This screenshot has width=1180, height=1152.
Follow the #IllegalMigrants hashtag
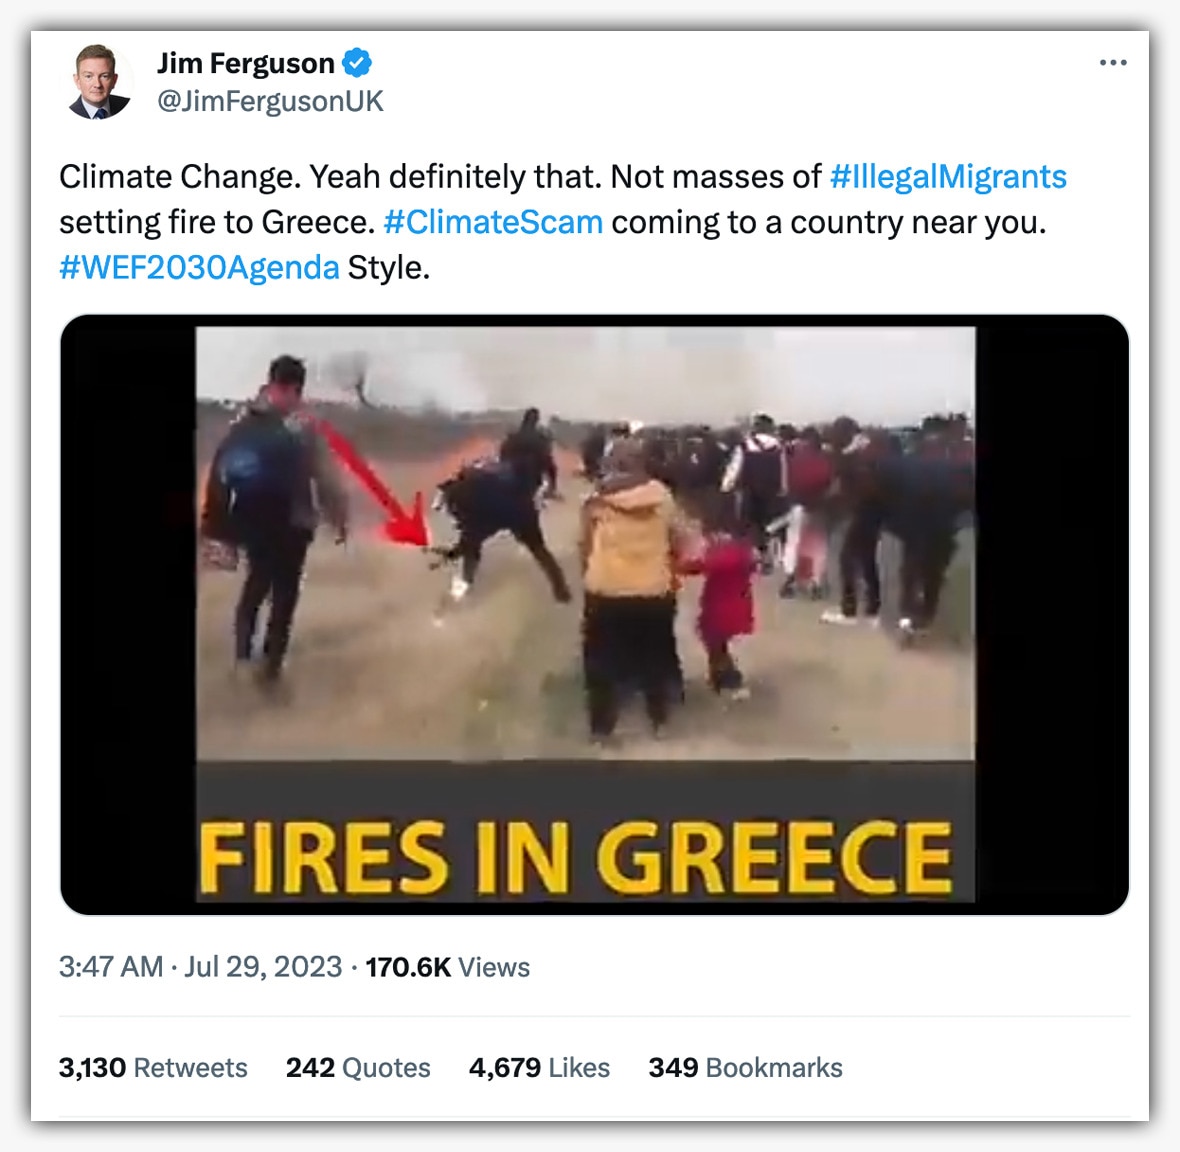948,177
